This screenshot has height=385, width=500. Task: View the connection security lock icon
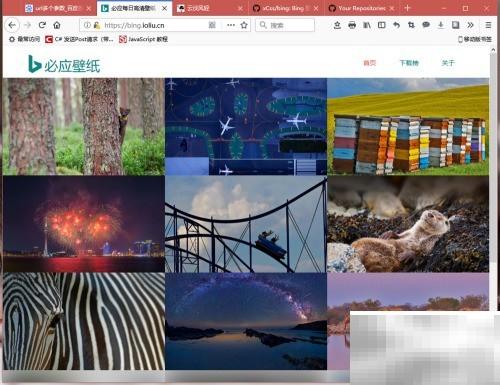(x=97, y=25)
